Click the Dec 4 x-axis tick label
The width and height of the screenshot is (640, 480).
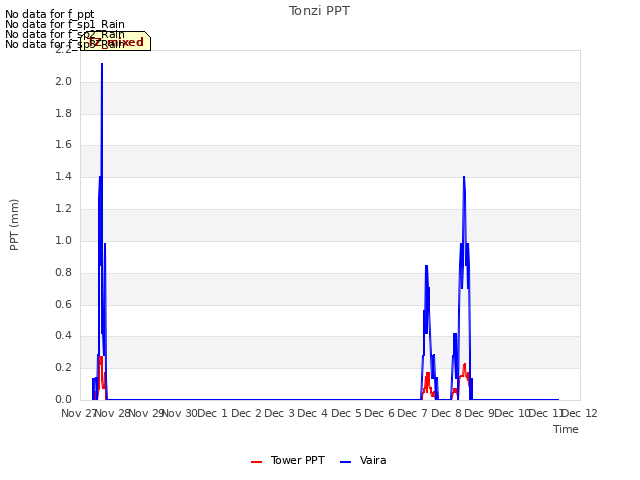pos(313,413)
